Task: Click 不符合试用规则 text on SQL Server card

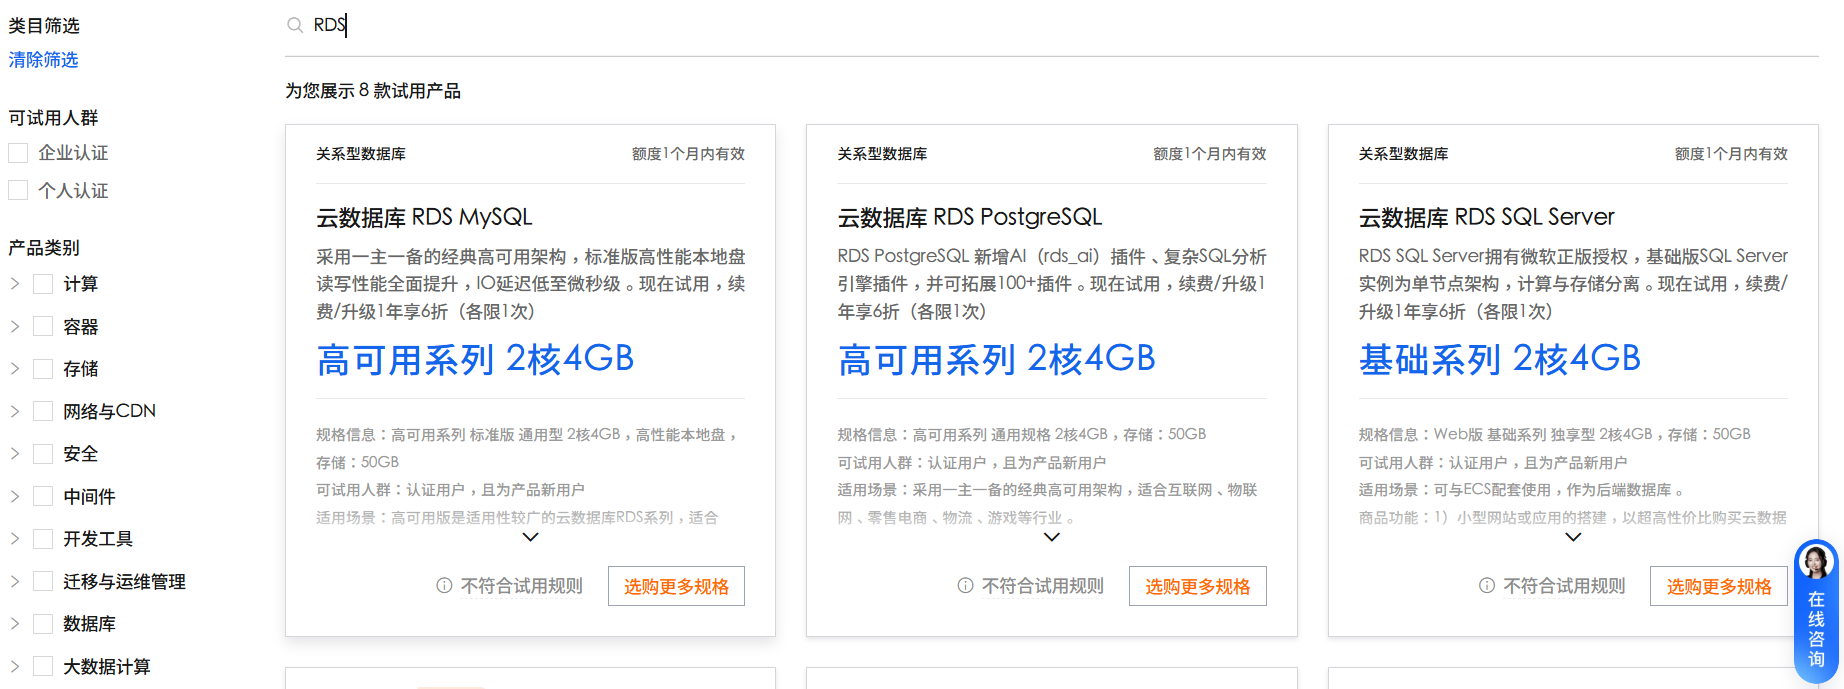Action: pyautogui.click(x=1565, y=586)
